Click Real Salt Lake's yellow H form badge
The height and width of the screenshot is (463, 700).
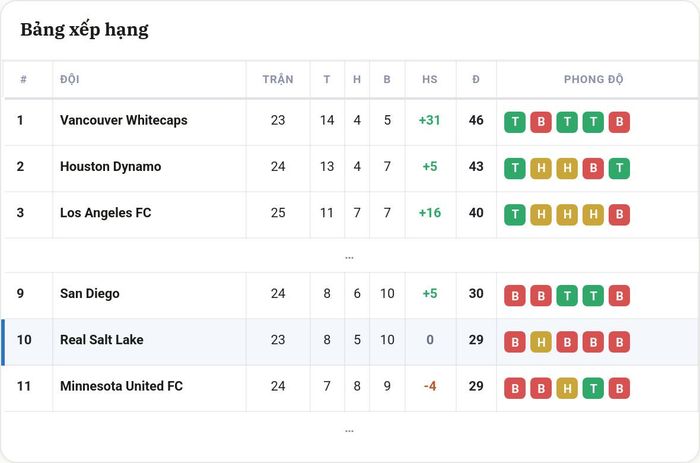click(541, 342)
